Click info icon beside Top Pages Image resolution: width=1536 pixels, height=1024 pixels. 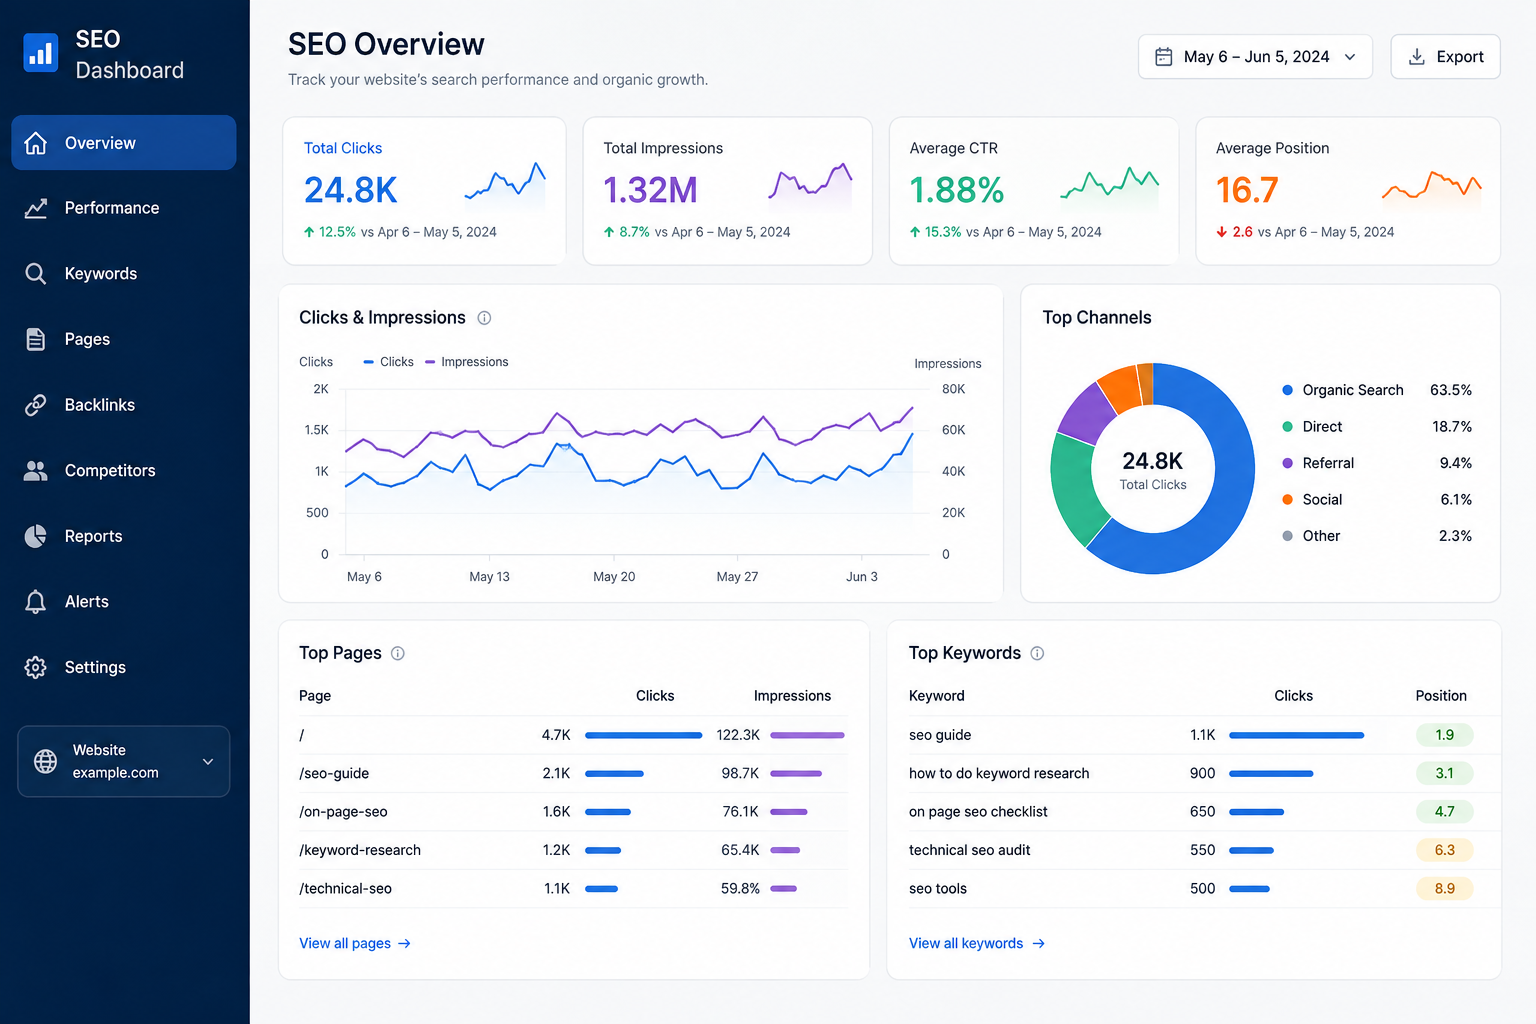tap(398, 653)
